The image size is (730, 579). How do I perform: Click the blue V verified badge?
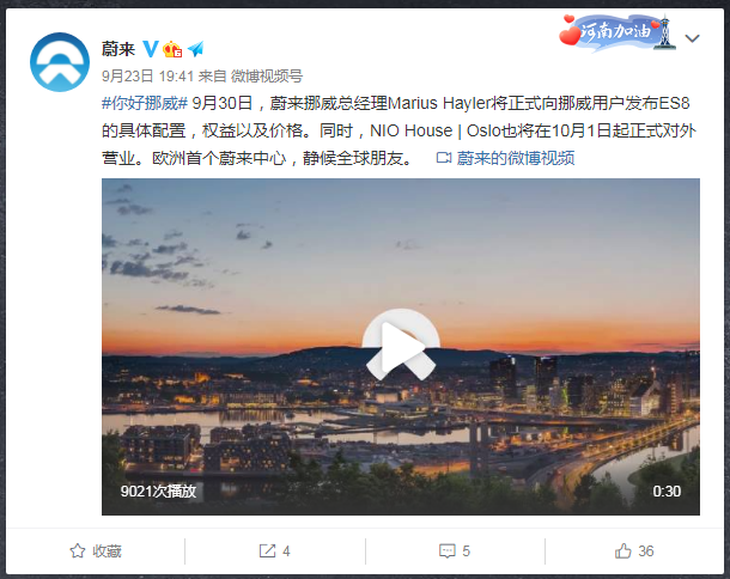click(150, 48)
